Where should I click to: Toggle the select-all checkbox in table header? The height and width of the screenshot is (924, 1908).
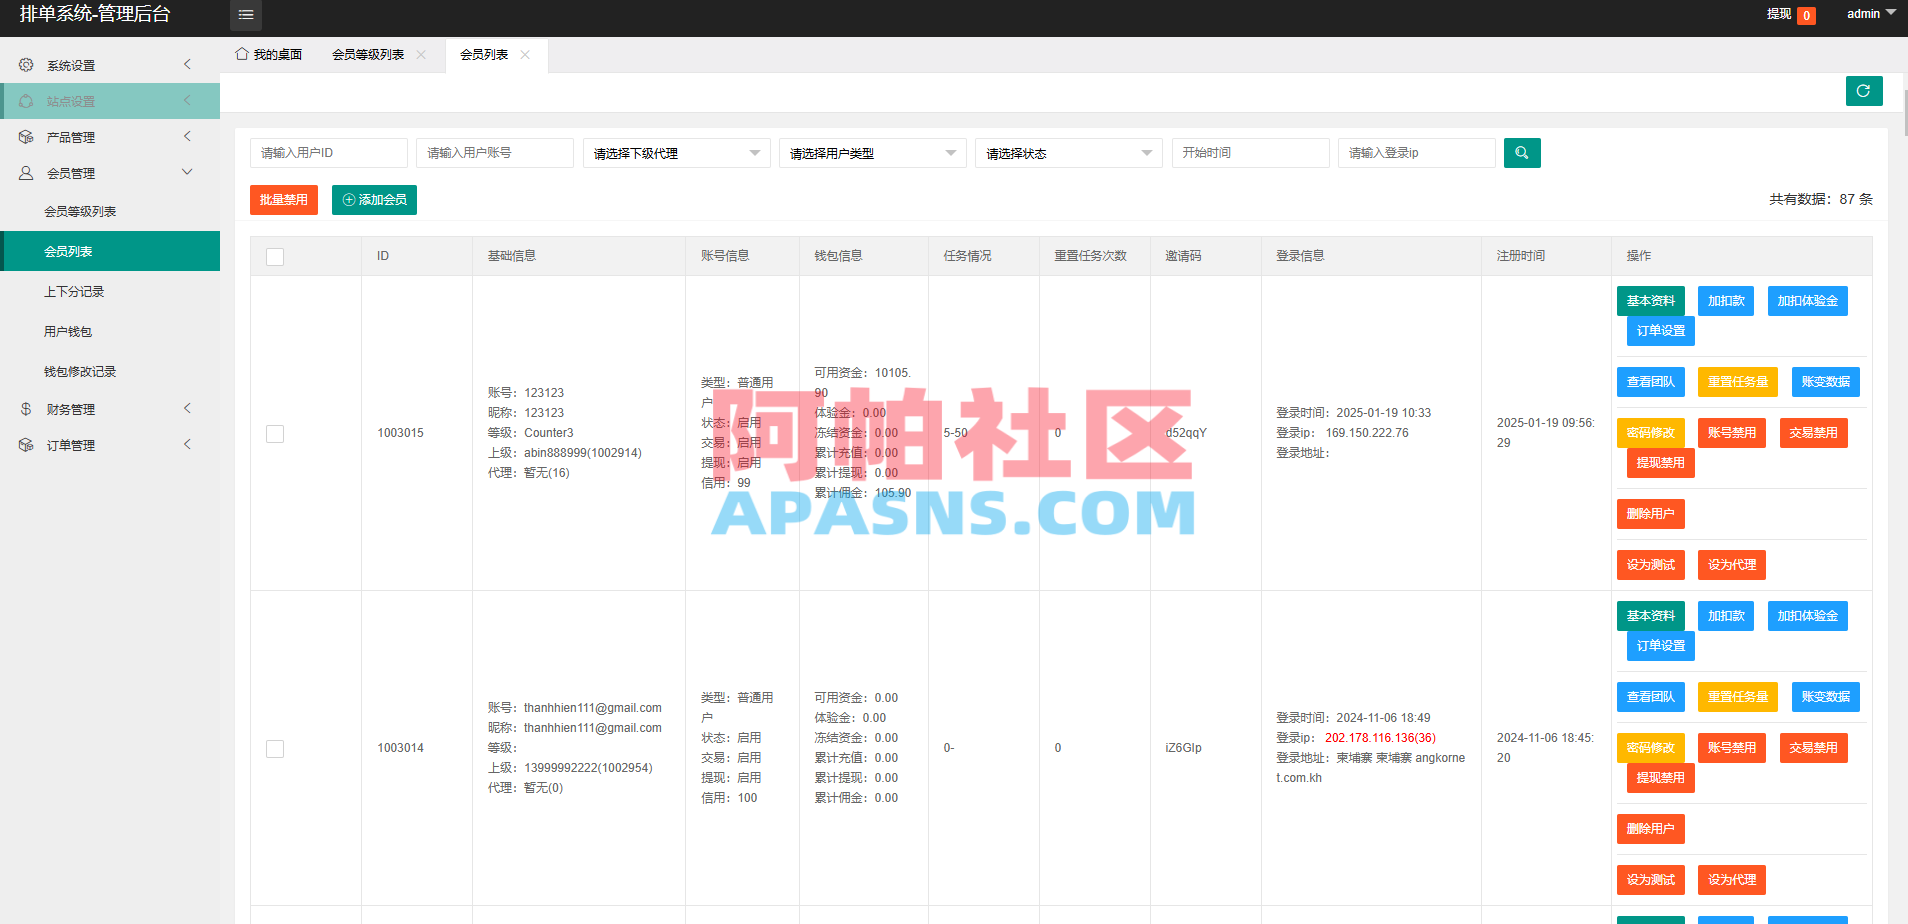[x=275, y=256]
